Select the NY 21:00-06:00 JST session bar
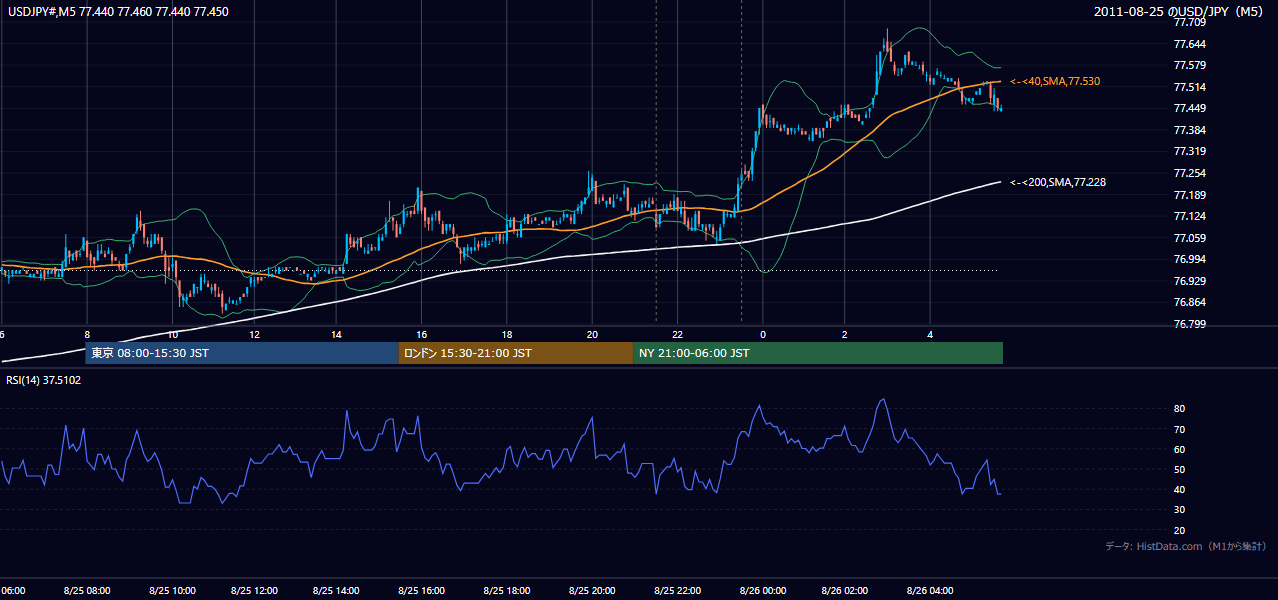Screen dimensions: 1278x600 pyautogui.click(x=818, y=353)
